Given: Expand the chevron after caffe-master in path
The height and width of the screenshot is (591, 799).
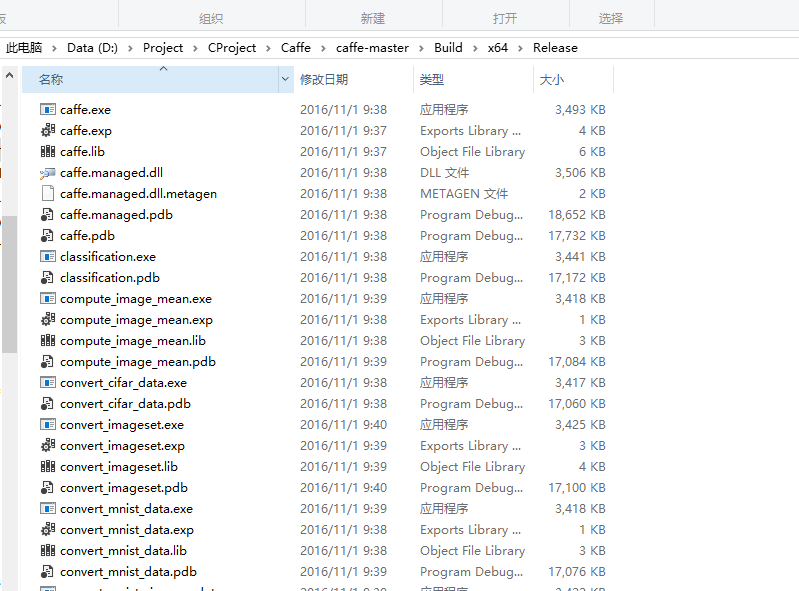Looking at the screenshot, I should click(421, 48).
